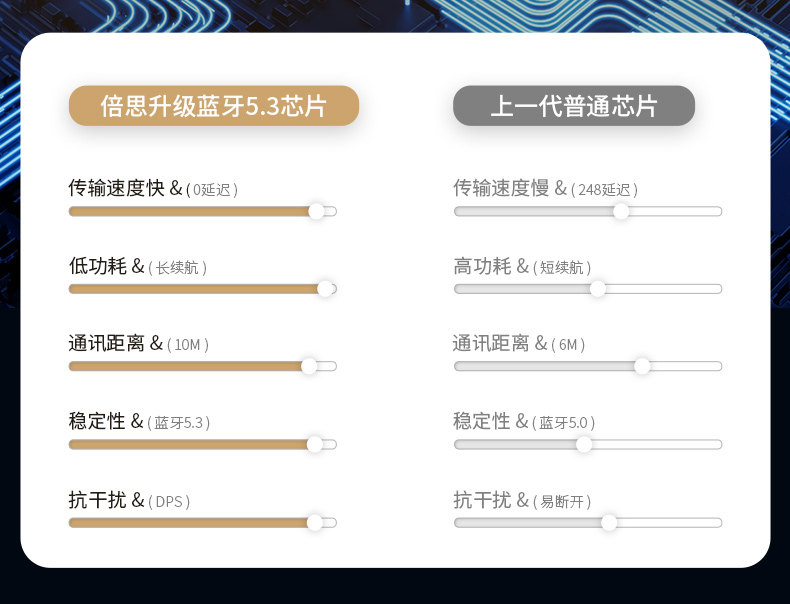Screen dimensions: 790x604
Task: Click the 高功耗 短续航 label
Action: (x=522, y=266)
